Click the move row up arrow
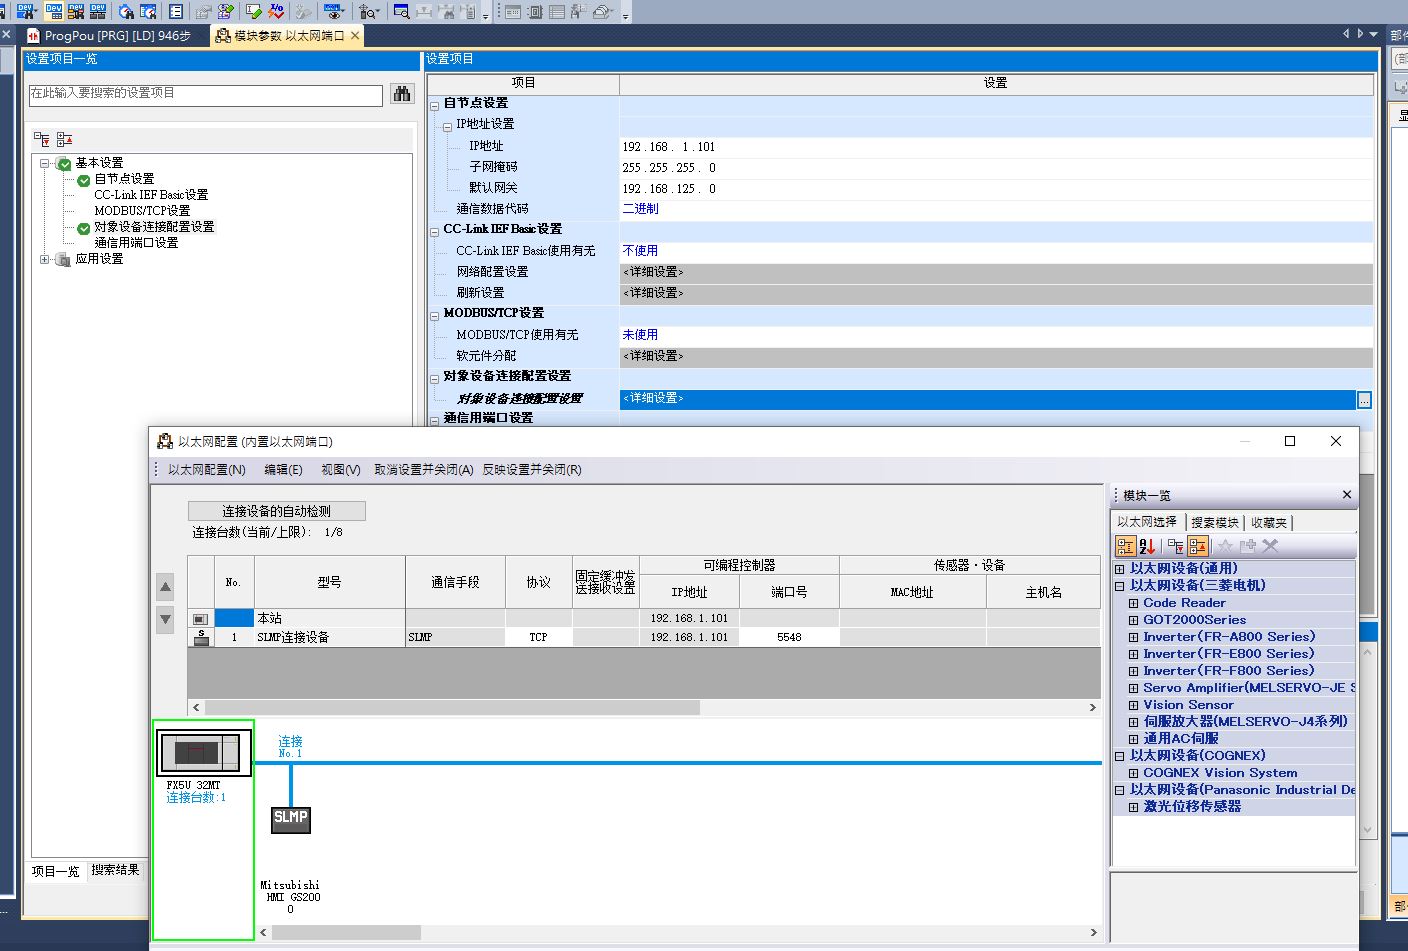This screenshot has width=1408, height=951. [x=166, y=587]
